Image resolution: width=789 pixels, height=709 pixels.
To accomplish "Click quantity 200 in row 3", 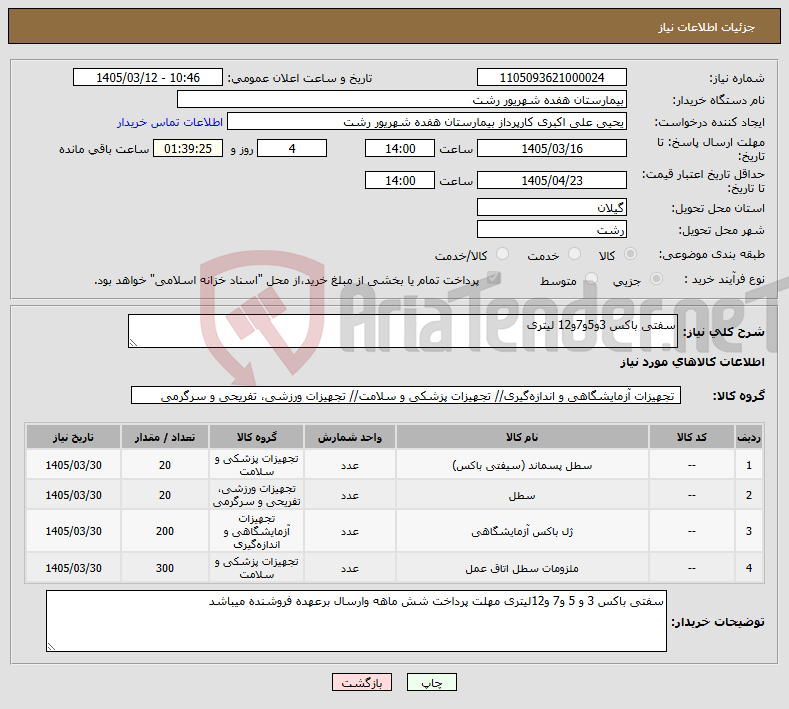I will pyautogui.click(x=165, y=531).
